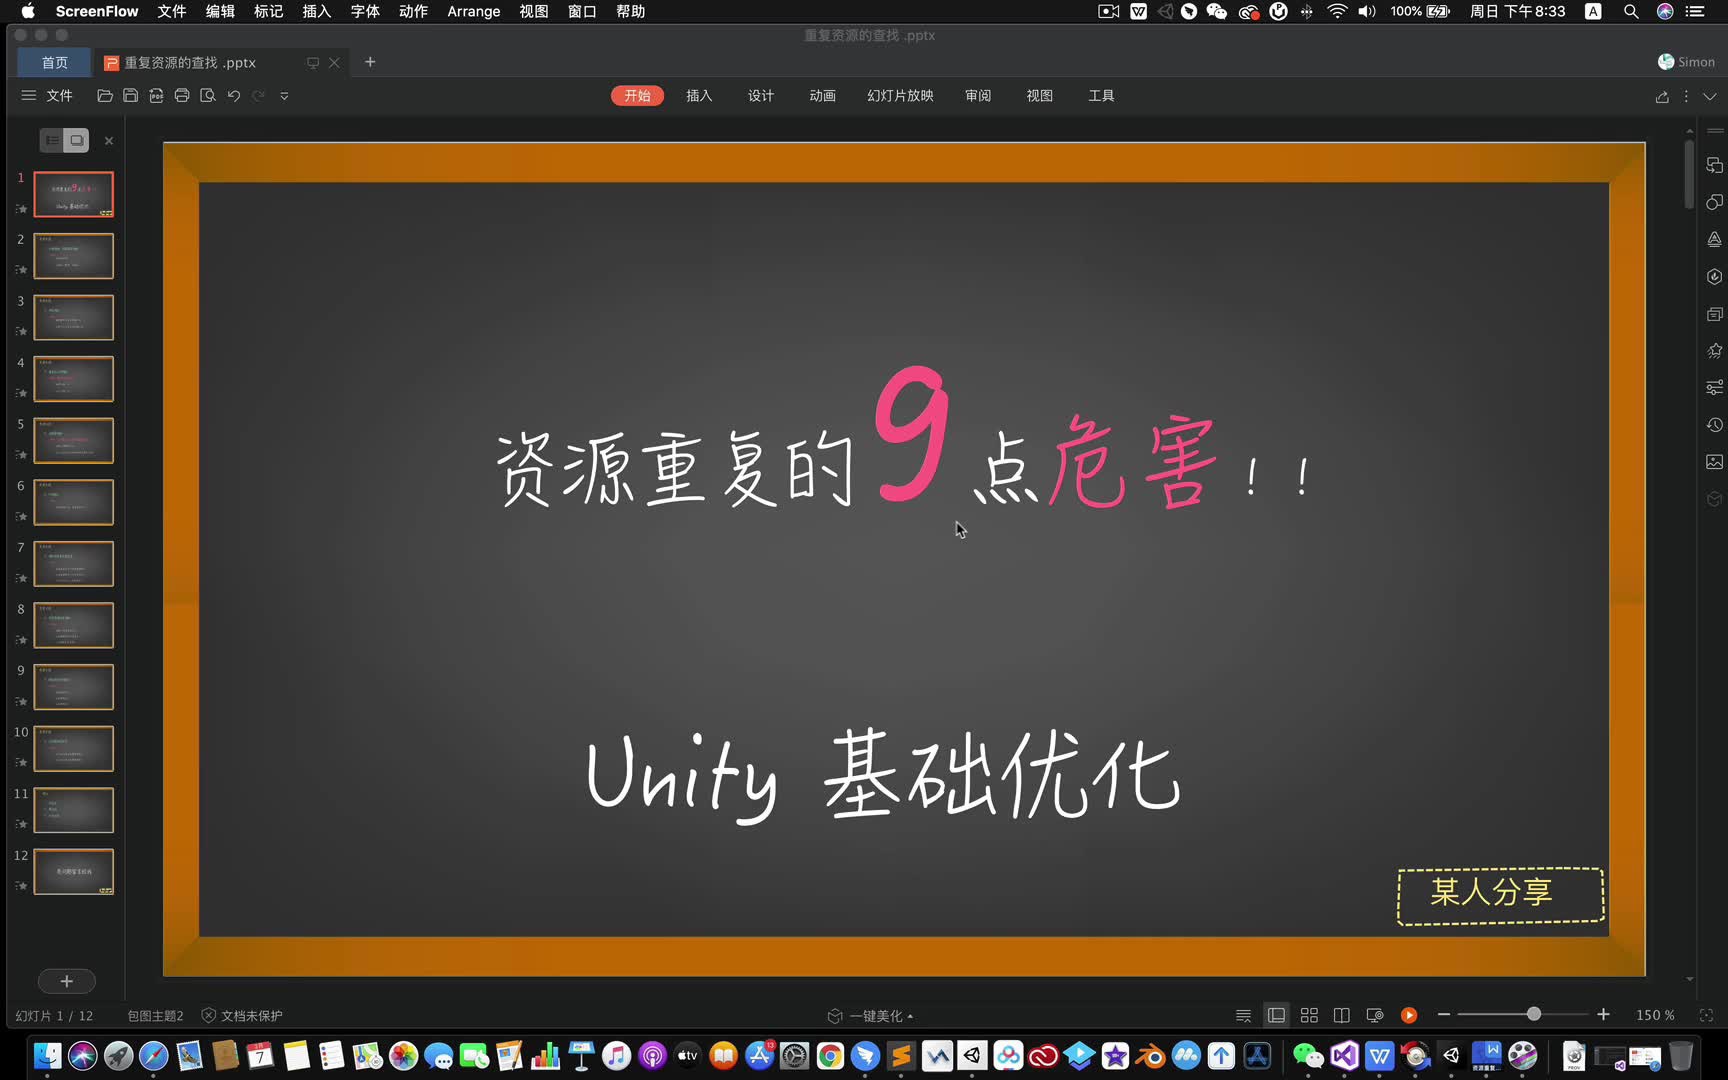Switch to the 插入 ribbon tab
This screenshot has width=1728, height=1080.
(x=699, y=96)
